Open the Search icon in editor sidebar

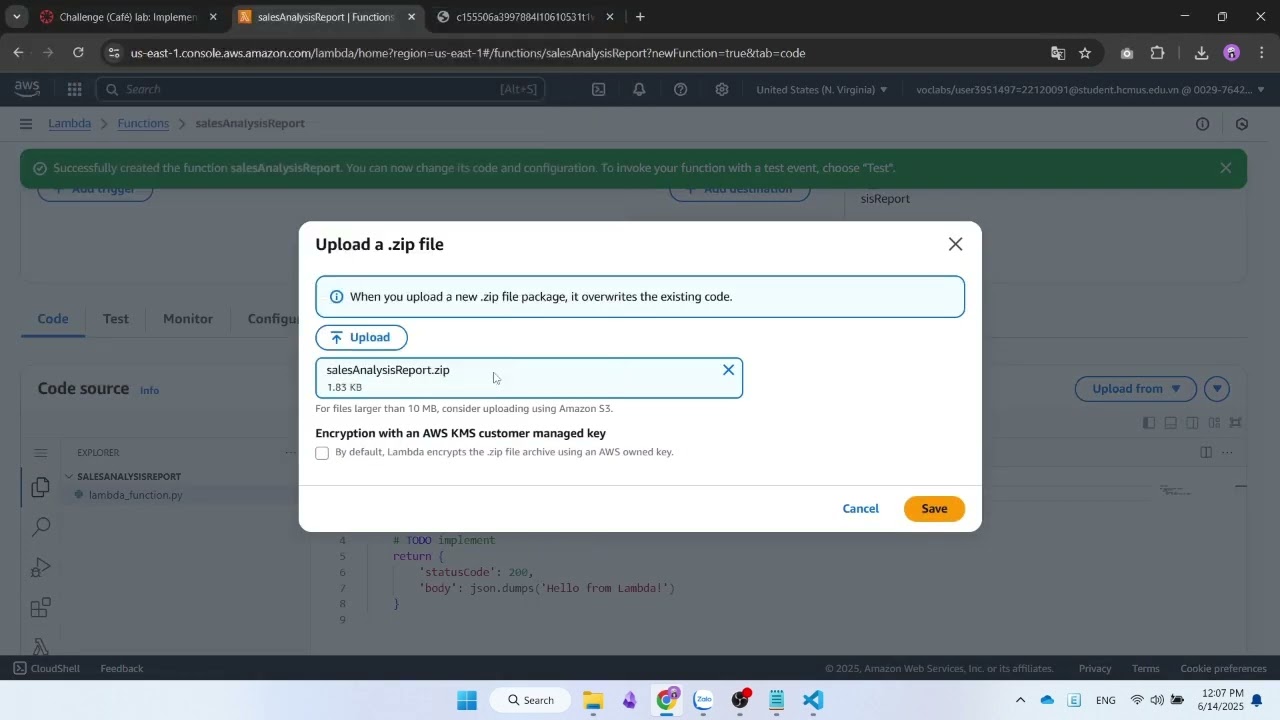click(41, 527)
